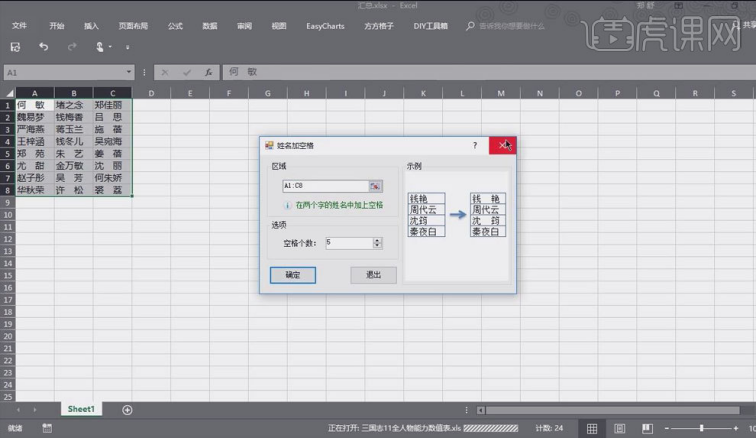Viewport: 756px width, 438px height.
Task: Click the 姓名加空格 dialog title icon
Action: point(269,145)
